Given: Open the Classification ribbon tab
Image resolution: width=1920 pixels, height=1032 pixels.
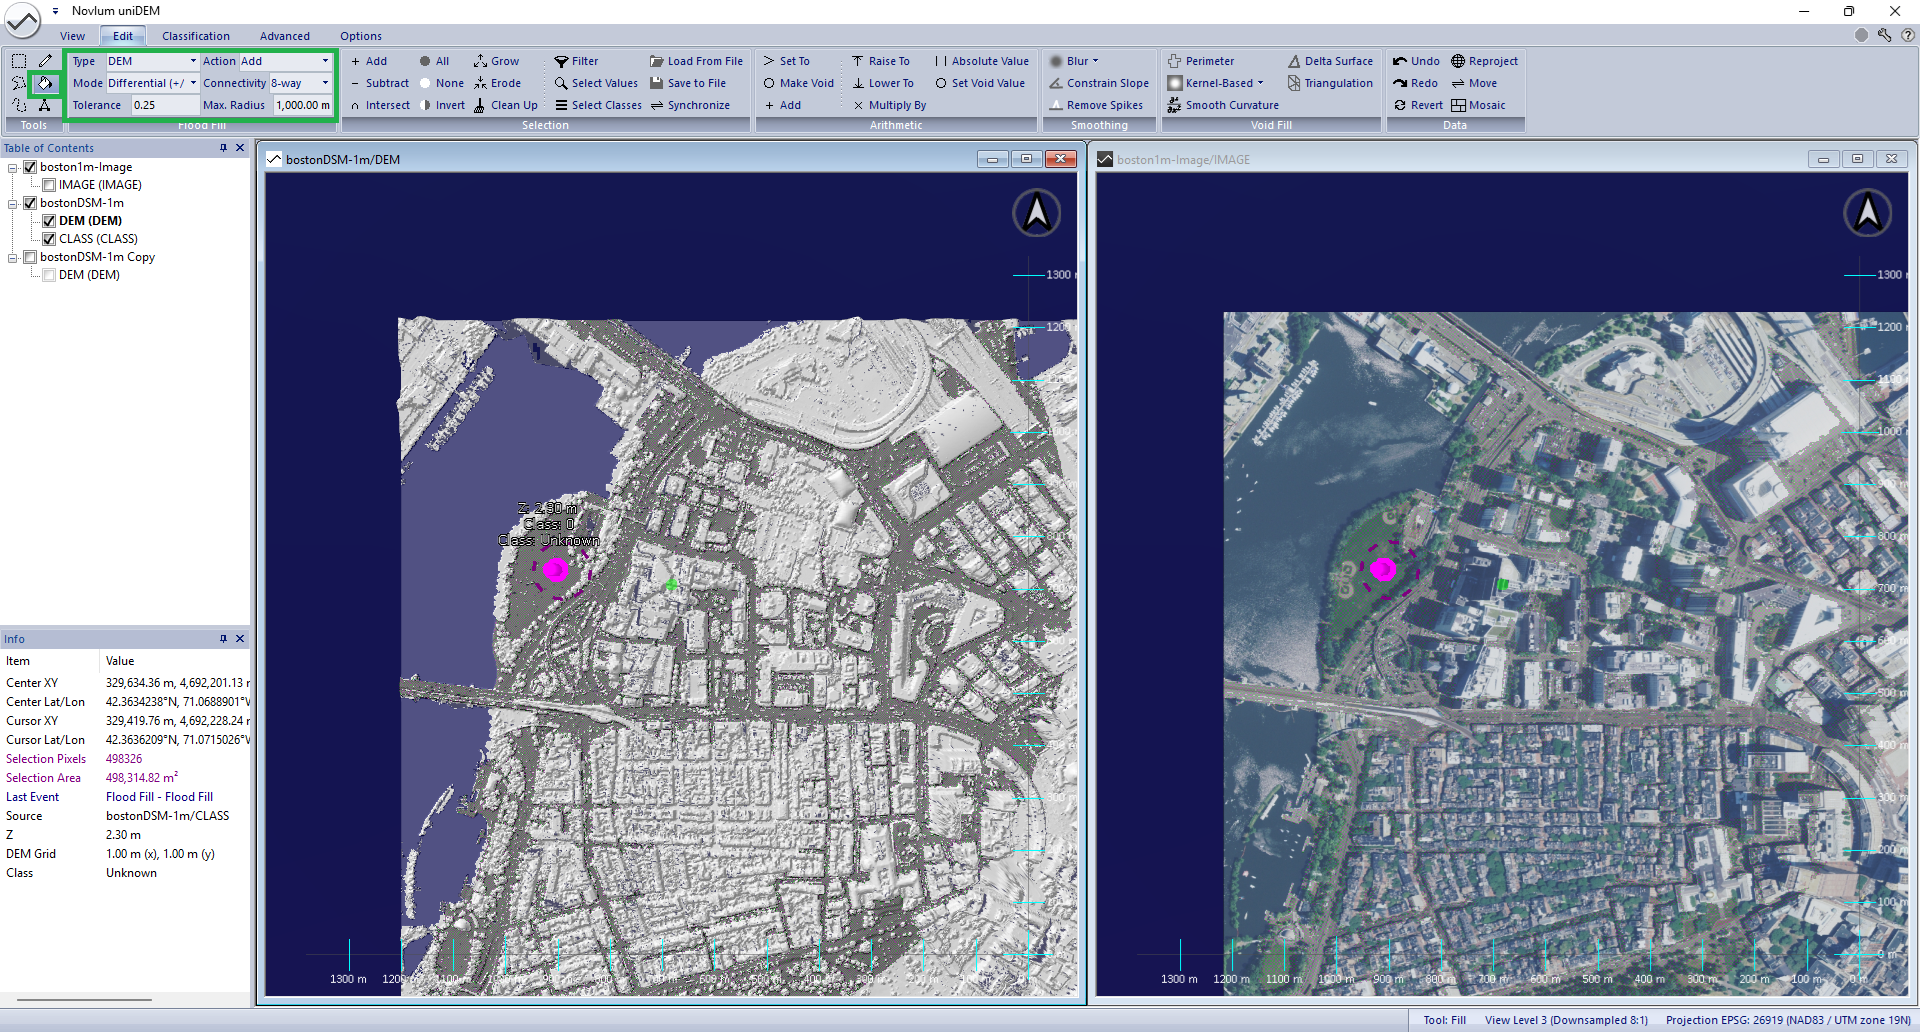Looking at the screenshot, I should 196,36.
